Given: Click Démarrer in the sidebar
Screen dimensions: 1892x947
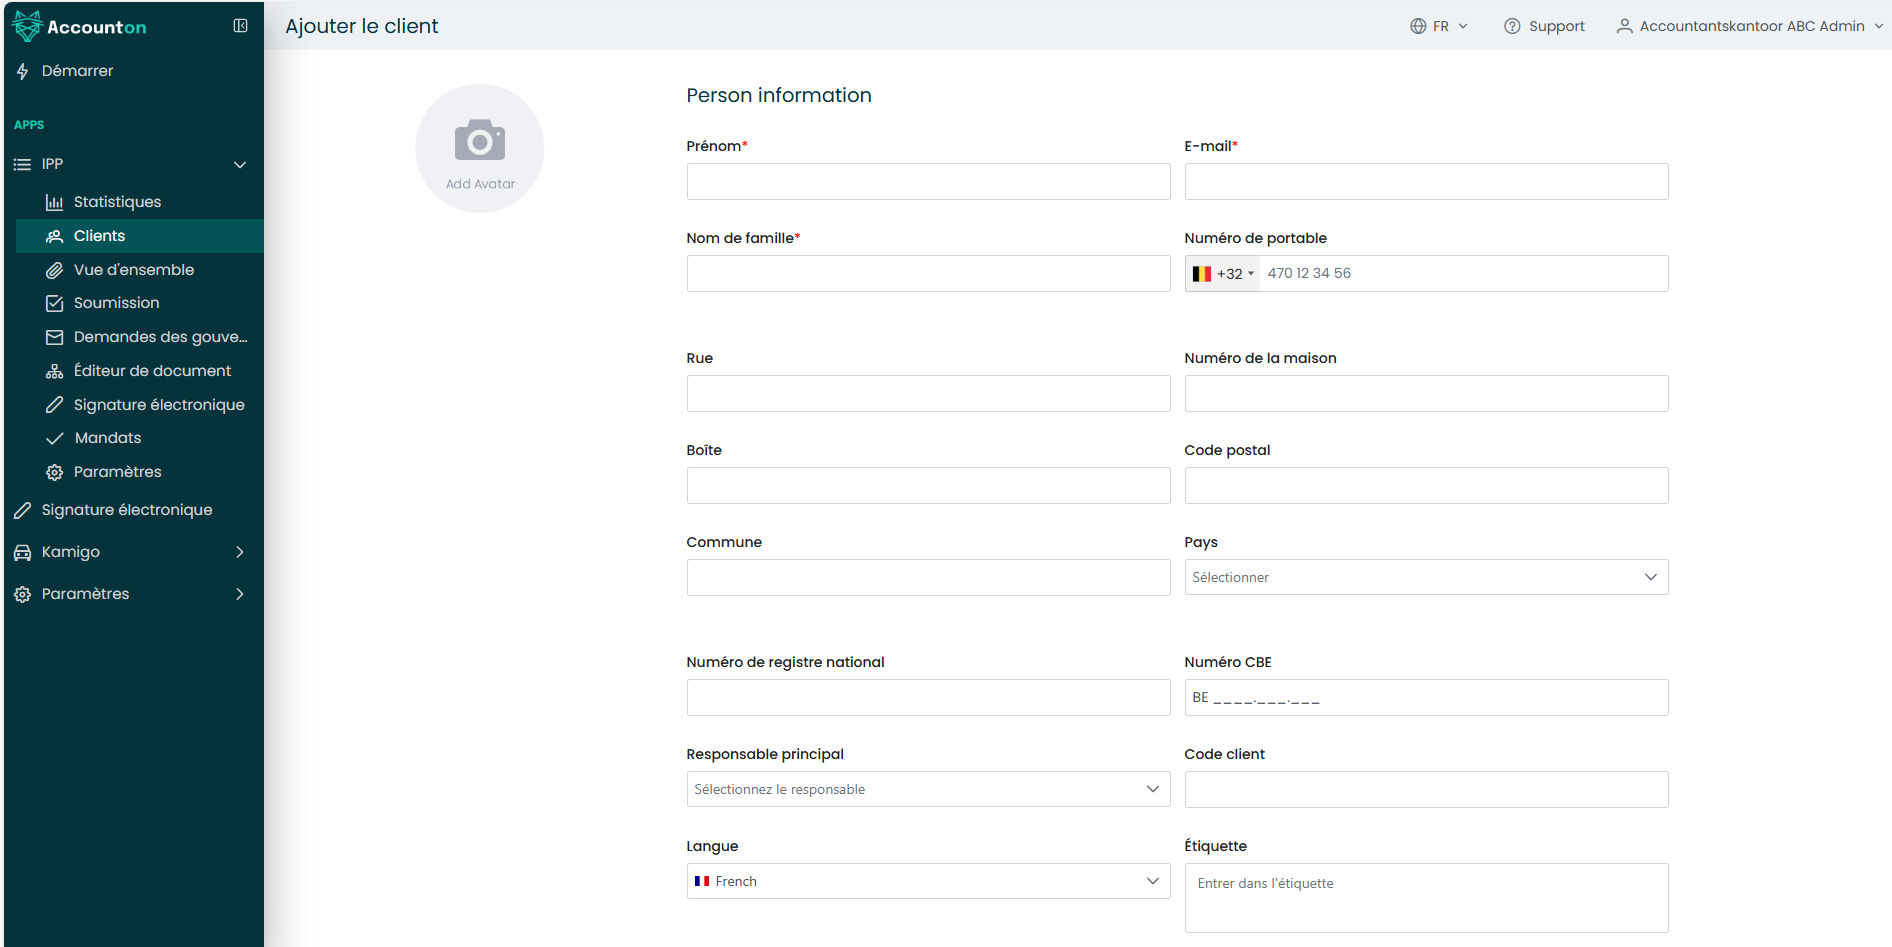Looking at the screenshot, I should [x=77, y=71].
